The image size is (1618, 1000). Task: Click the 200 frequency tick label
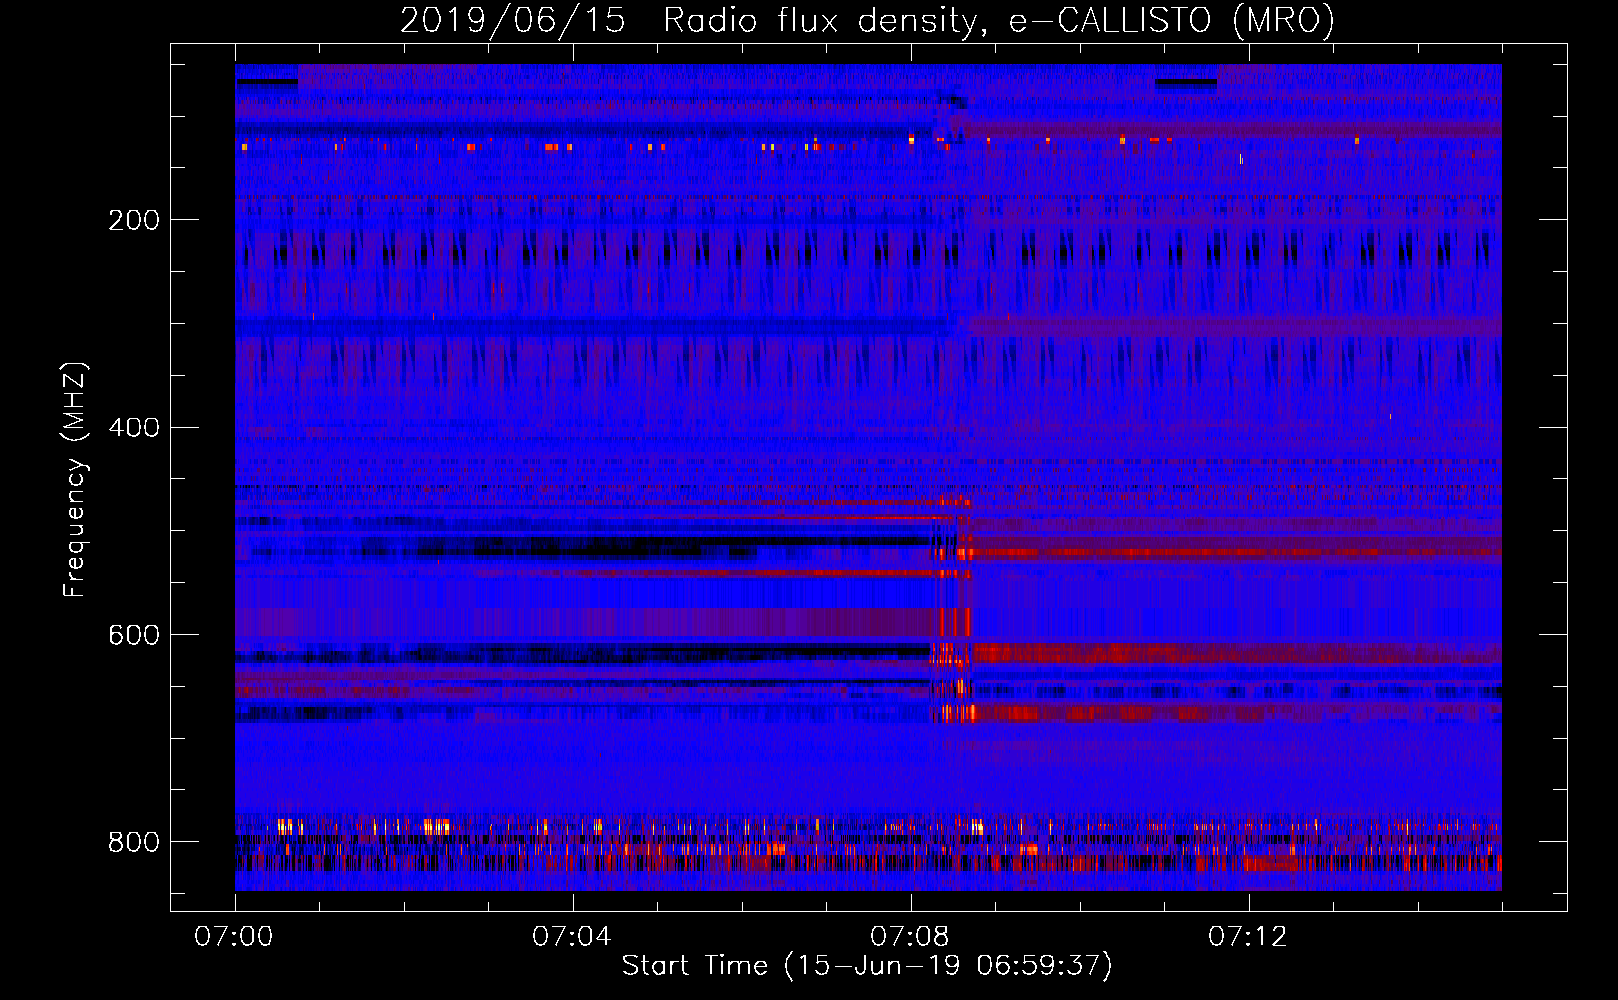click(x=134, y=220)
